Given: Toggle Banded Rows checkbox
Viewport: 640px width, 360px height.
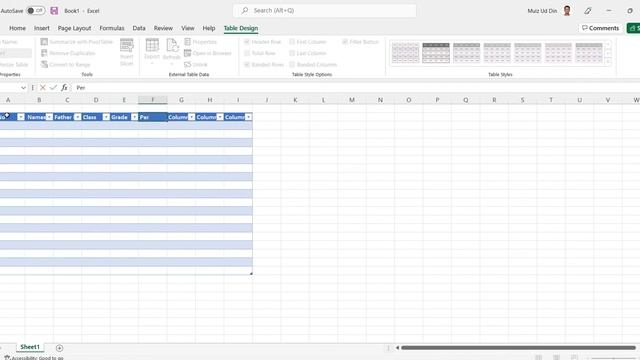Looking at the screenshot, I should [x=247, y=64].
